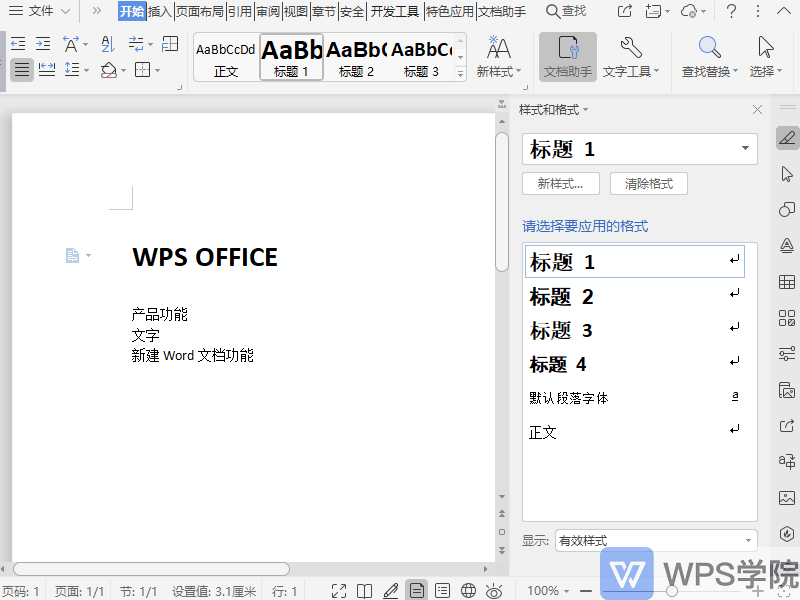Click the settings sliders icon in right sidebar
The height and width of the screenshot is (600, 800).
[787, 354]
